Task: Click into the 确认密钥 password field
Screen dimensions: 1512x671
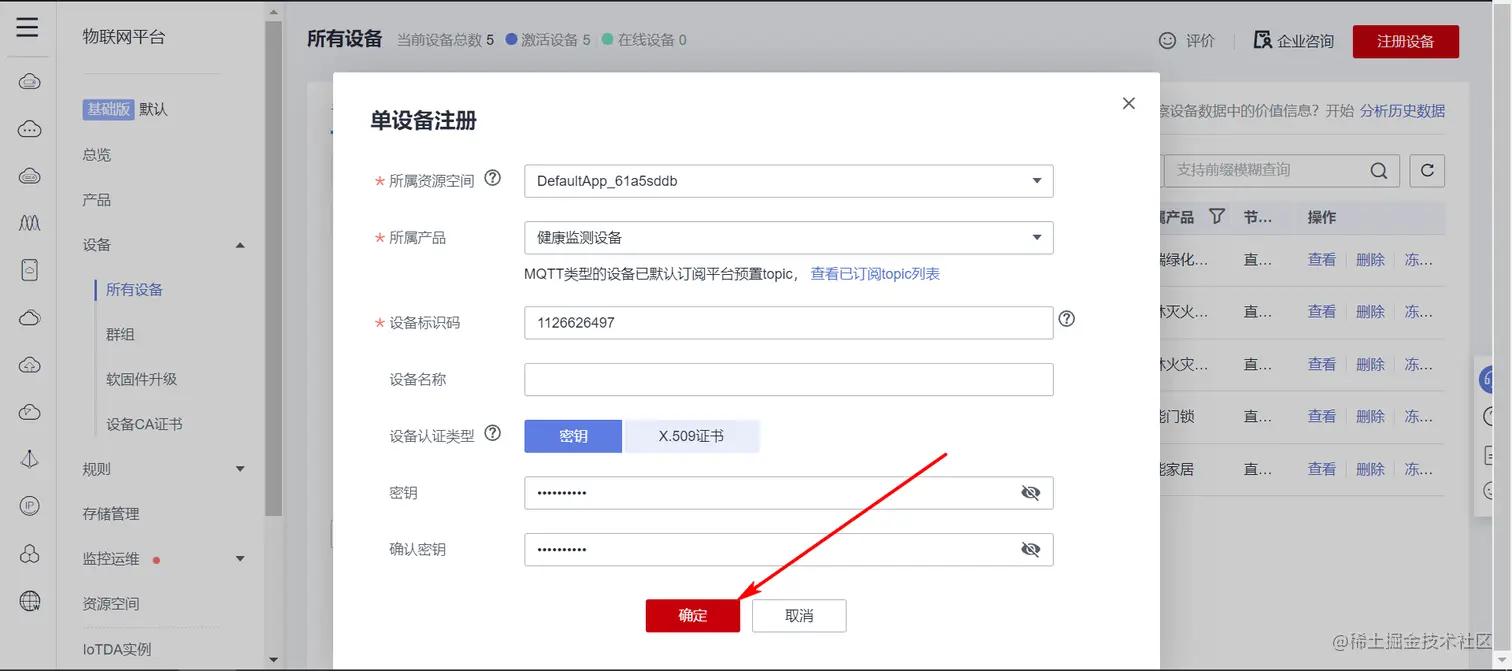Action: tap(788, 550)
